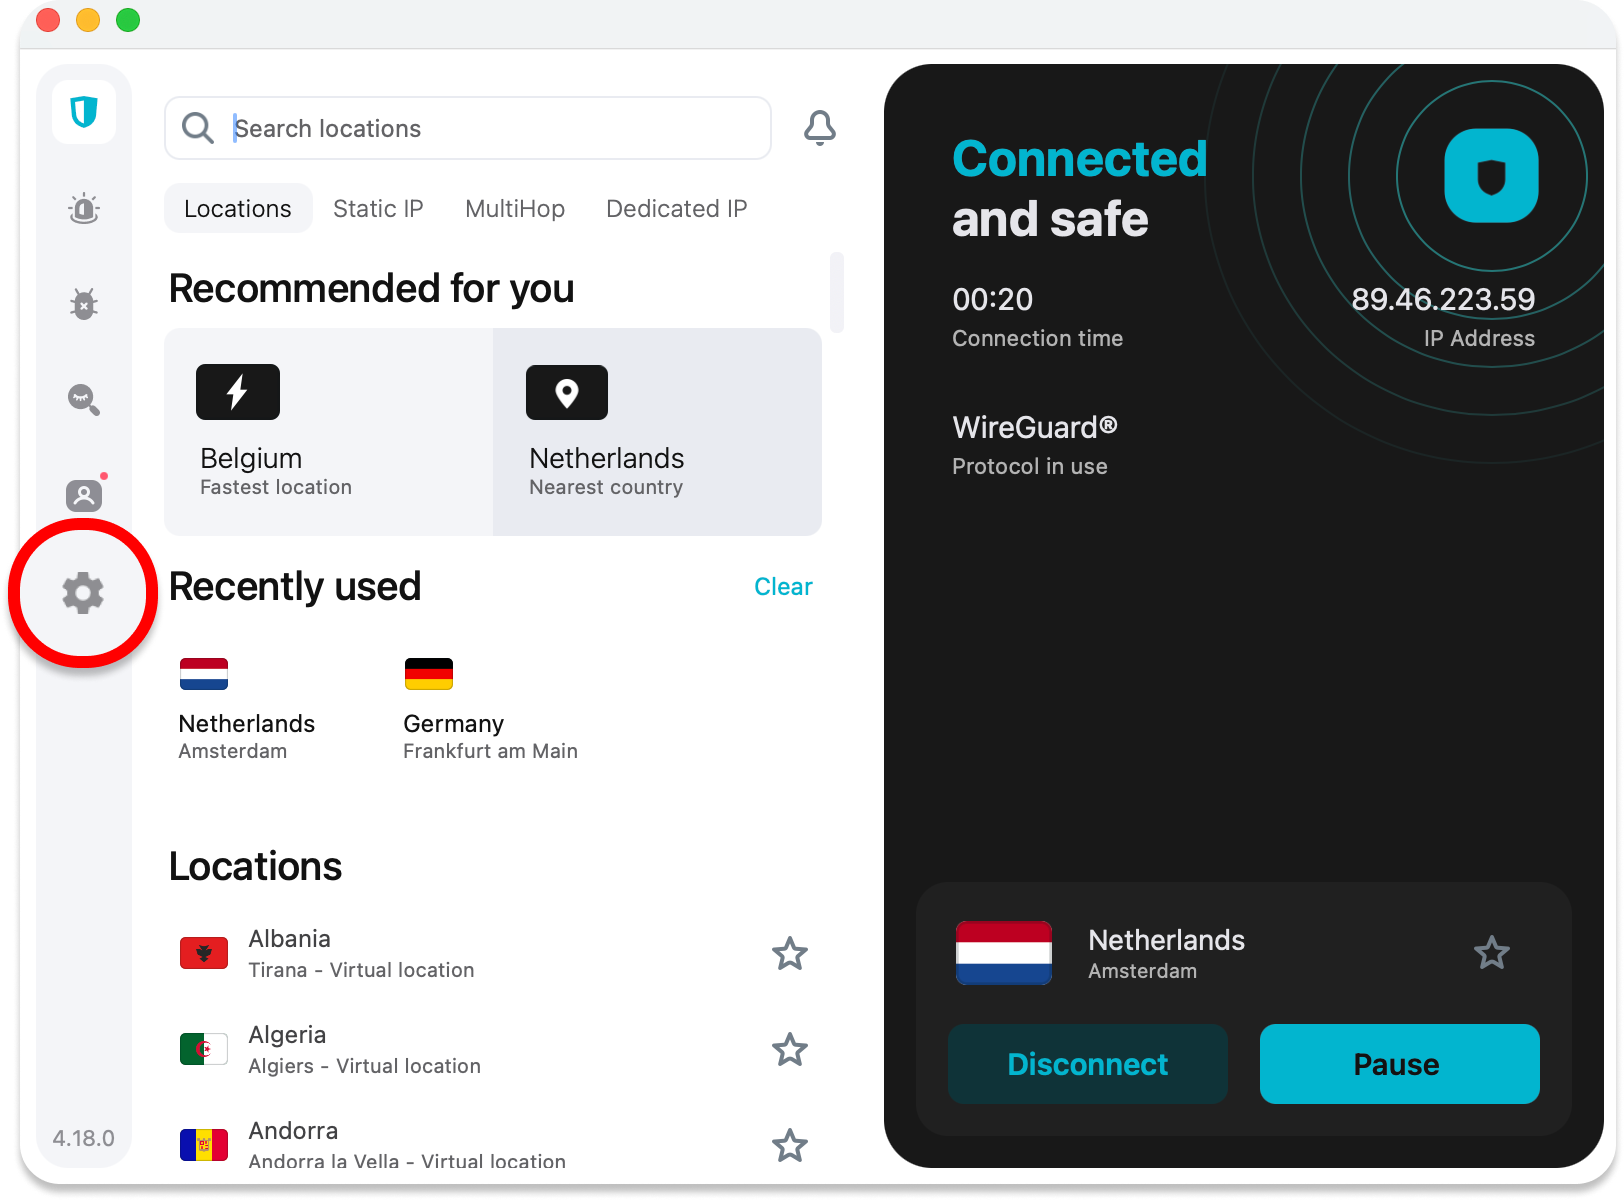Open the Dedicated IP tab
Screen dimensions: 1624x1200
click(676, 209)
